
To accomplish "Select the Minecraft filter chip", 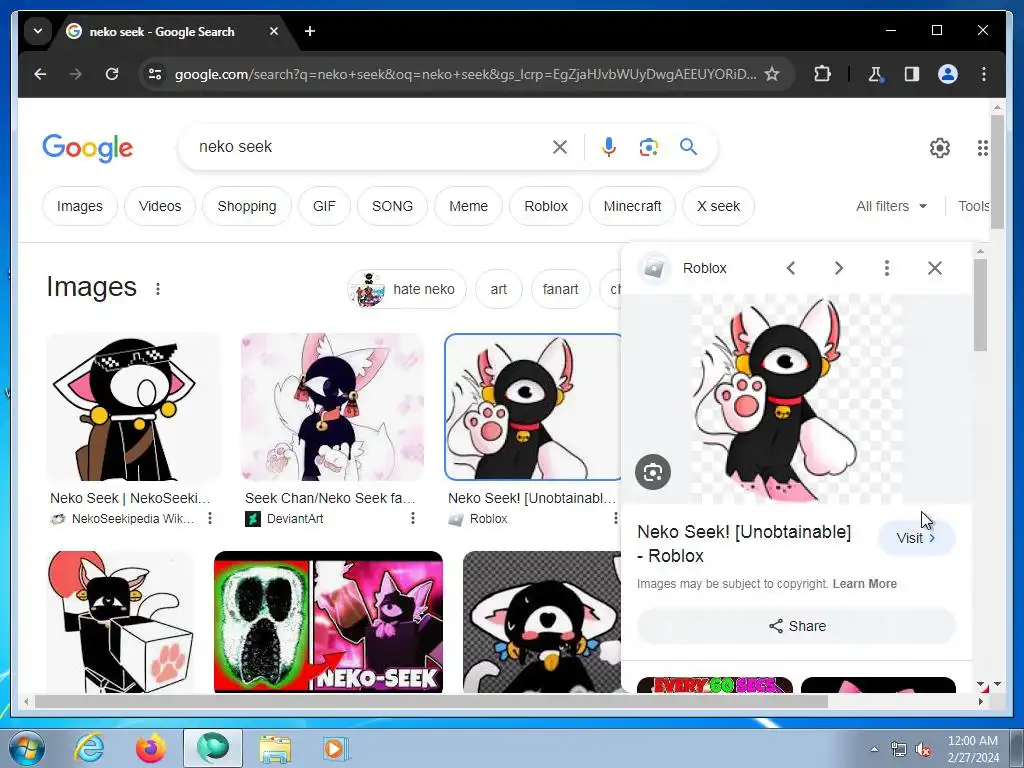I will coord(632,206).
